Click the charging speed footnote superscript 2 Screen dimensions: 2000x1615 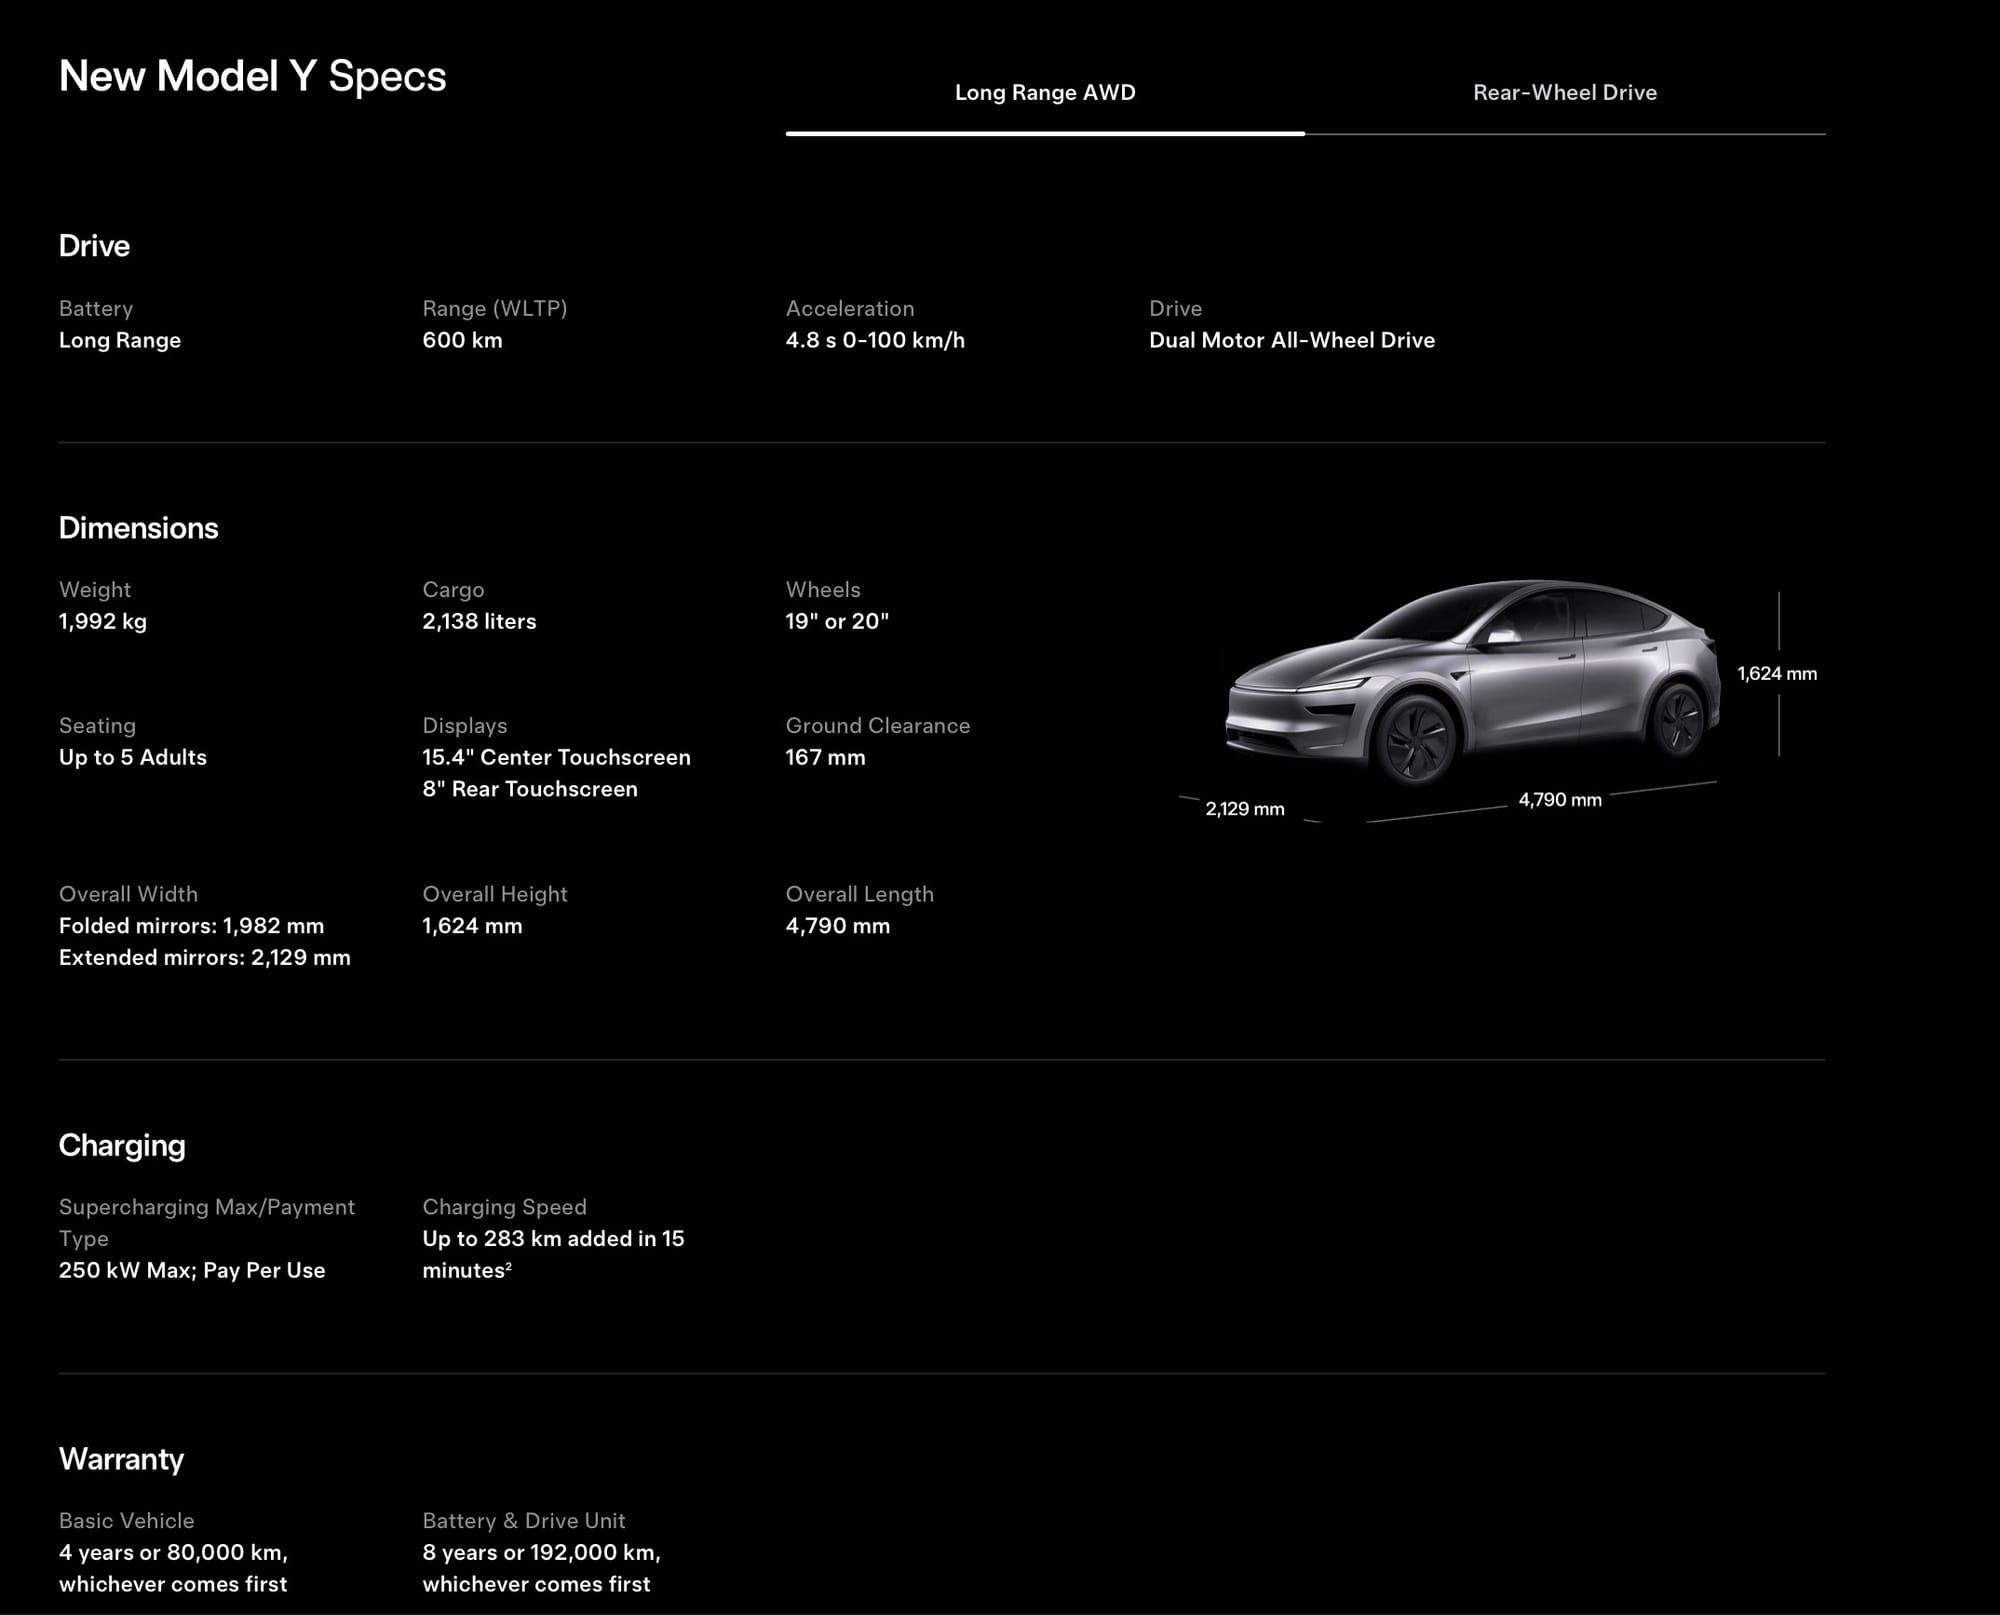509,1267
